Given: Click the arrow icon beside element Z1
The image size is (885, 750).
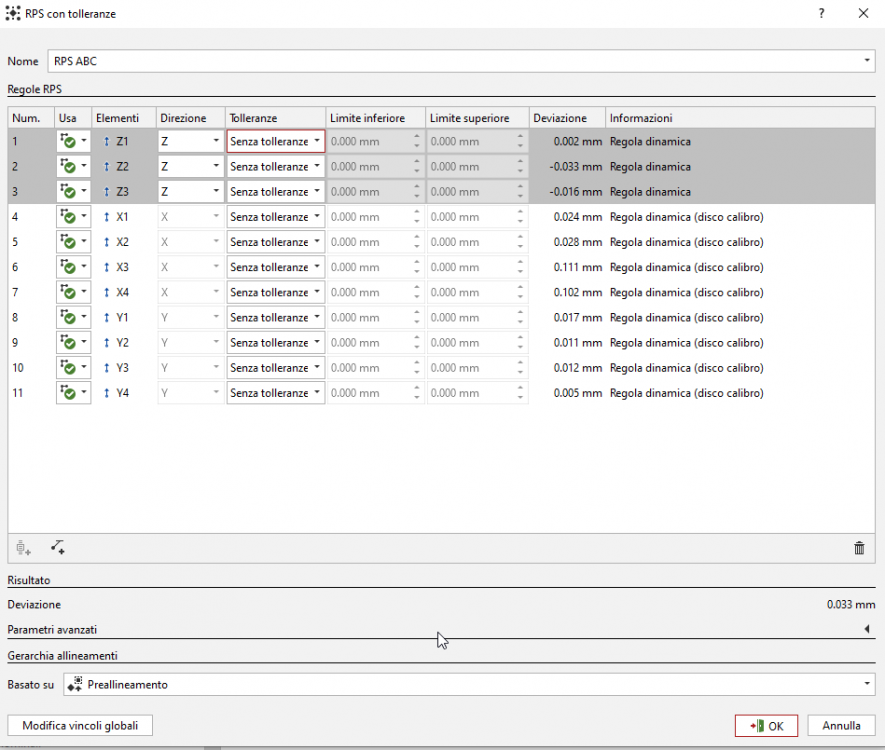Looking at the screenshot, I should coord(107,142).
